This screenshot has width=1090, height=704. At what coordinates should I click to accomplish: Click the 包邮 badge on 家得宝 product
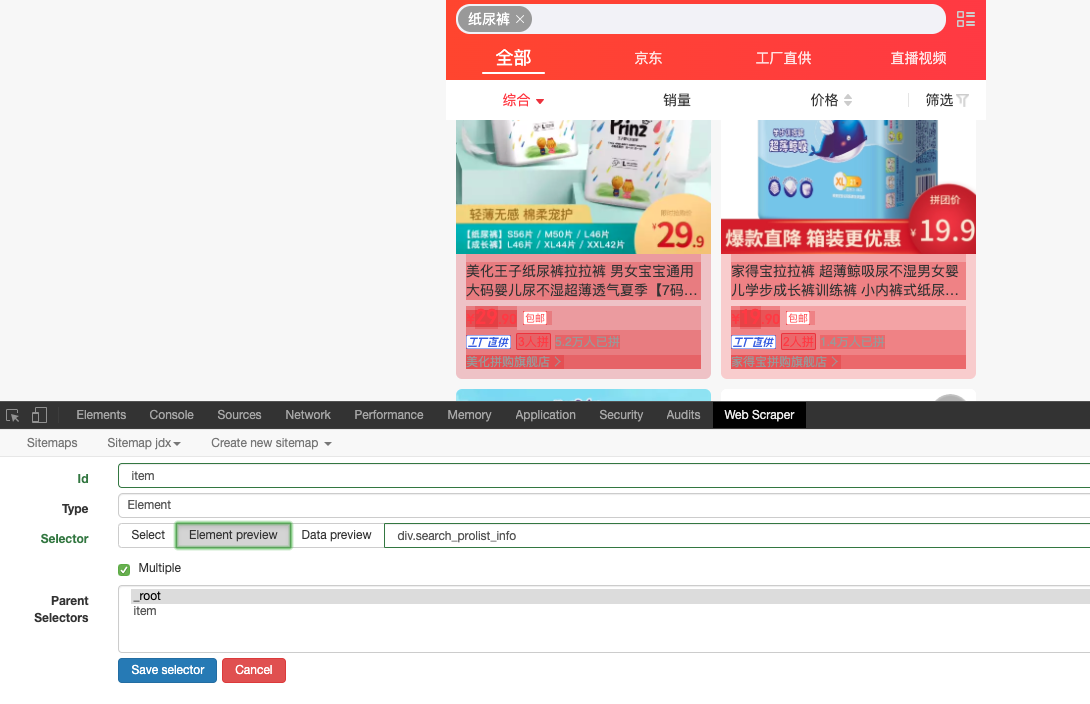[798, 318]
